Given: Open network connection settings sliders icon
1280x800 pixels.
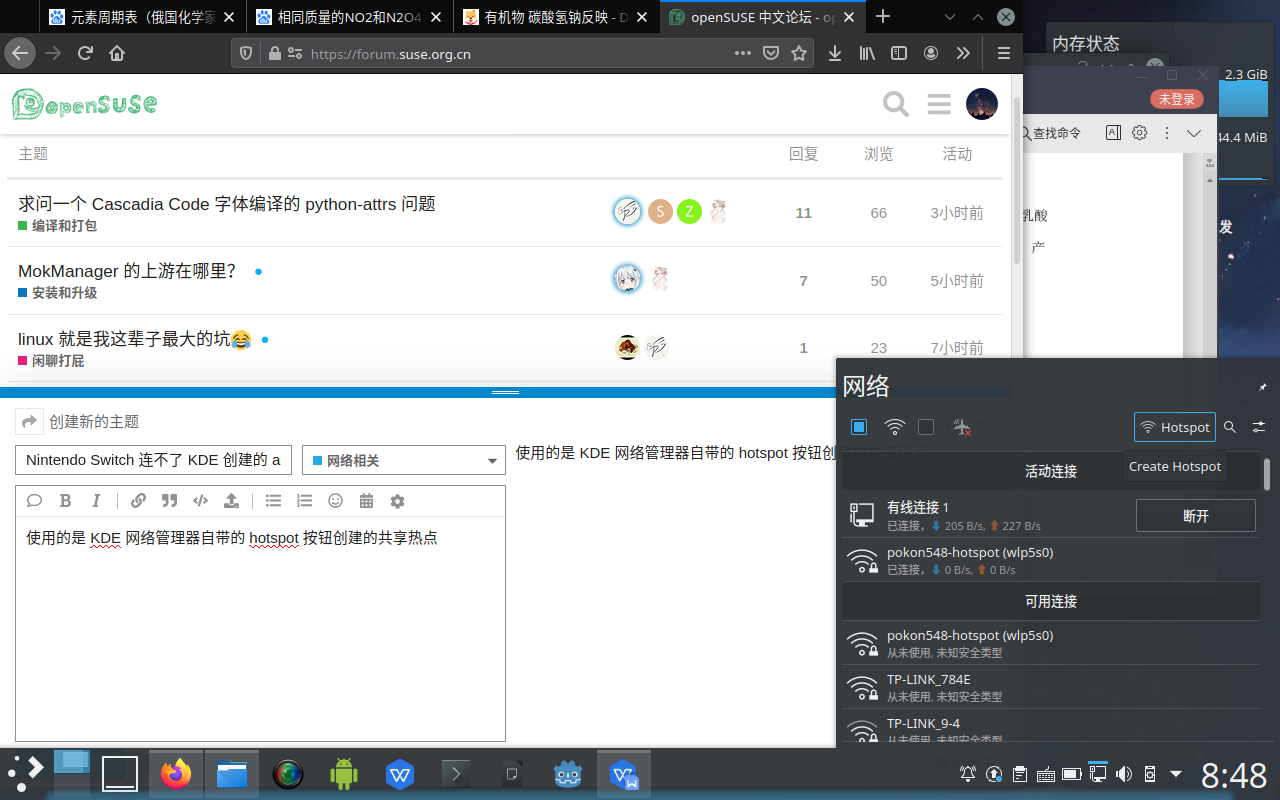Looking at the screenshot, I should coord(1258,427).
